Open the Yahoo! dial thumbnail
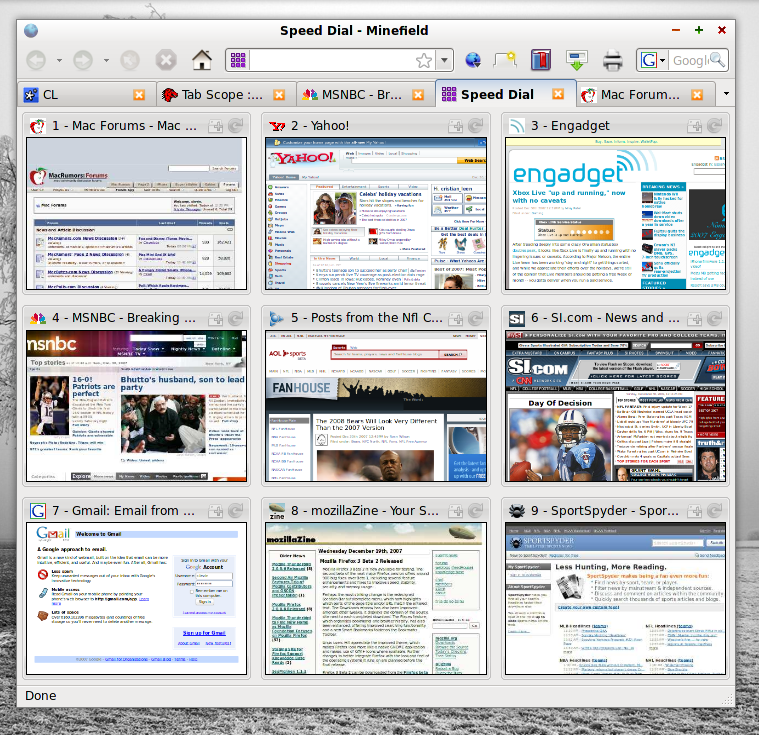Image resolution: width=759 pixels, height=735 pixels. [376, 214]
